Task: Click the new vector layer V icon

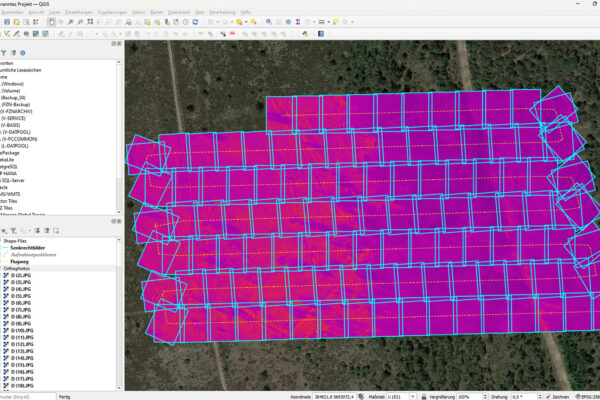Action: point(7,34)
